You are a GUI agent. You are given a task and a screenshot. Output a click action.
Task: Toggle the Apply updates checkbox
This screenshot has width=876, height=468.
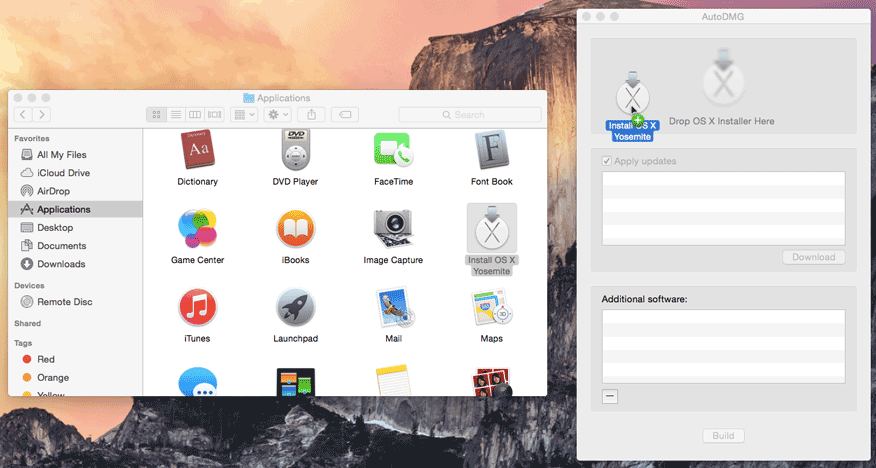pos(607,161)
